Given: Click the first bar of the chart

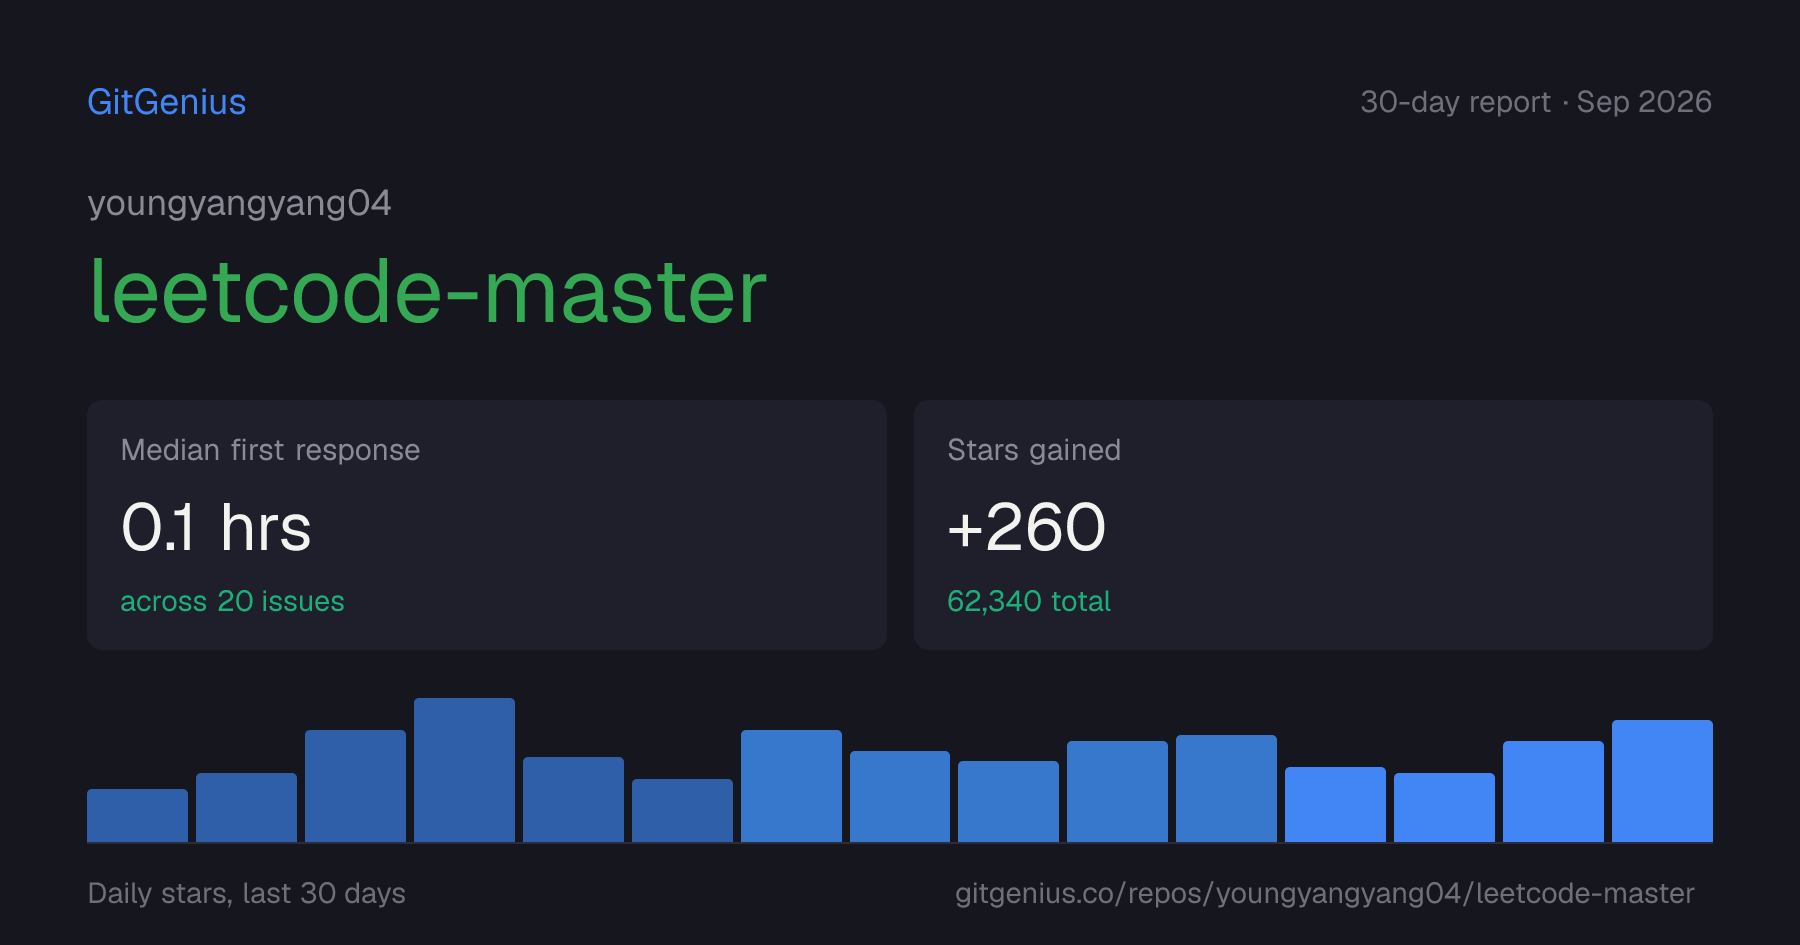Looking at the screenshot, I should point(137,815).
